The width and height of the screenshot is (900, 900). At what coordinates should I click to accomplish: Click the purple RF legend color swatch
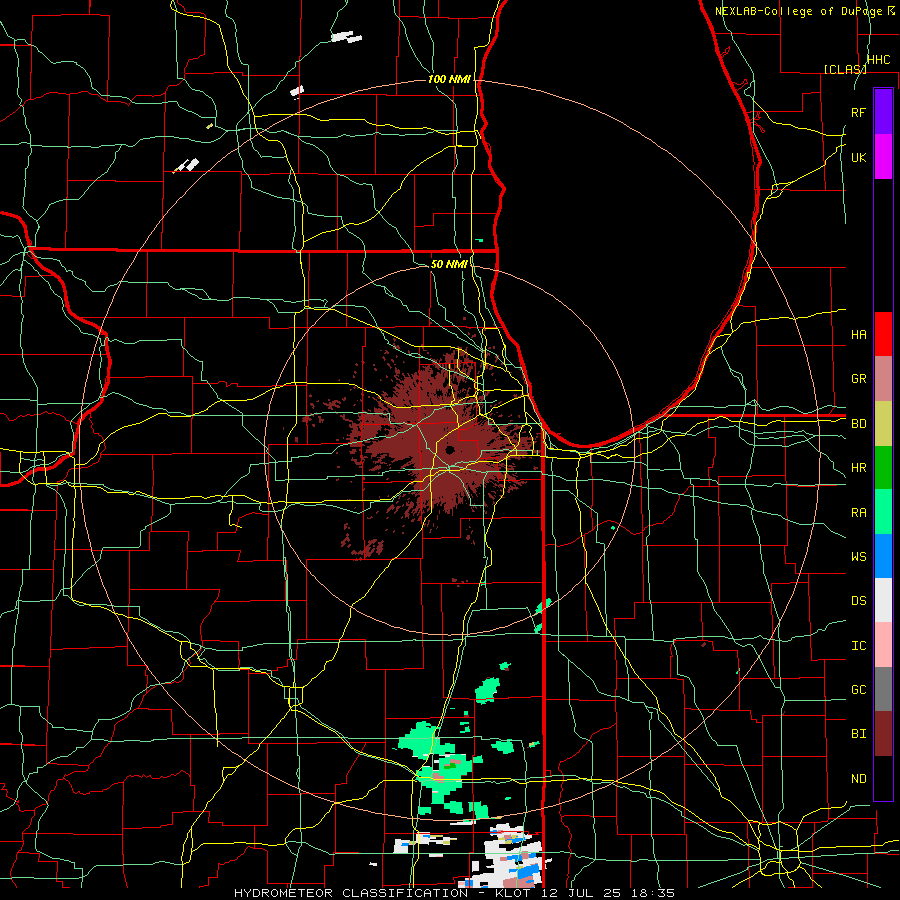pyautogui.click(x=883, y=112)
